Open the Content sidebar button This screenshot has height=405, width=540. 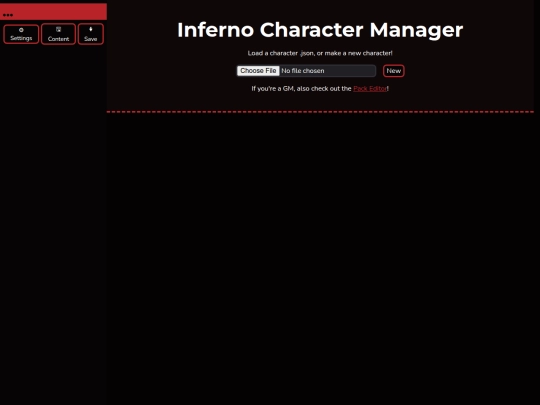click(58, 34)
